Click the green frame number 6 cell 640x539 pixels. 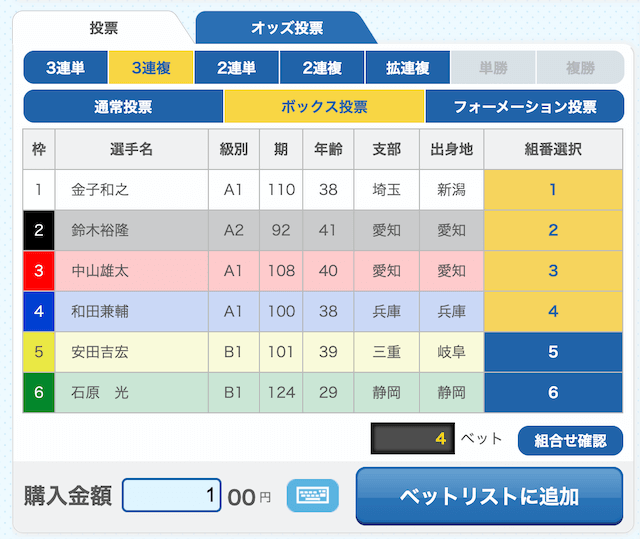click(39, 393)
